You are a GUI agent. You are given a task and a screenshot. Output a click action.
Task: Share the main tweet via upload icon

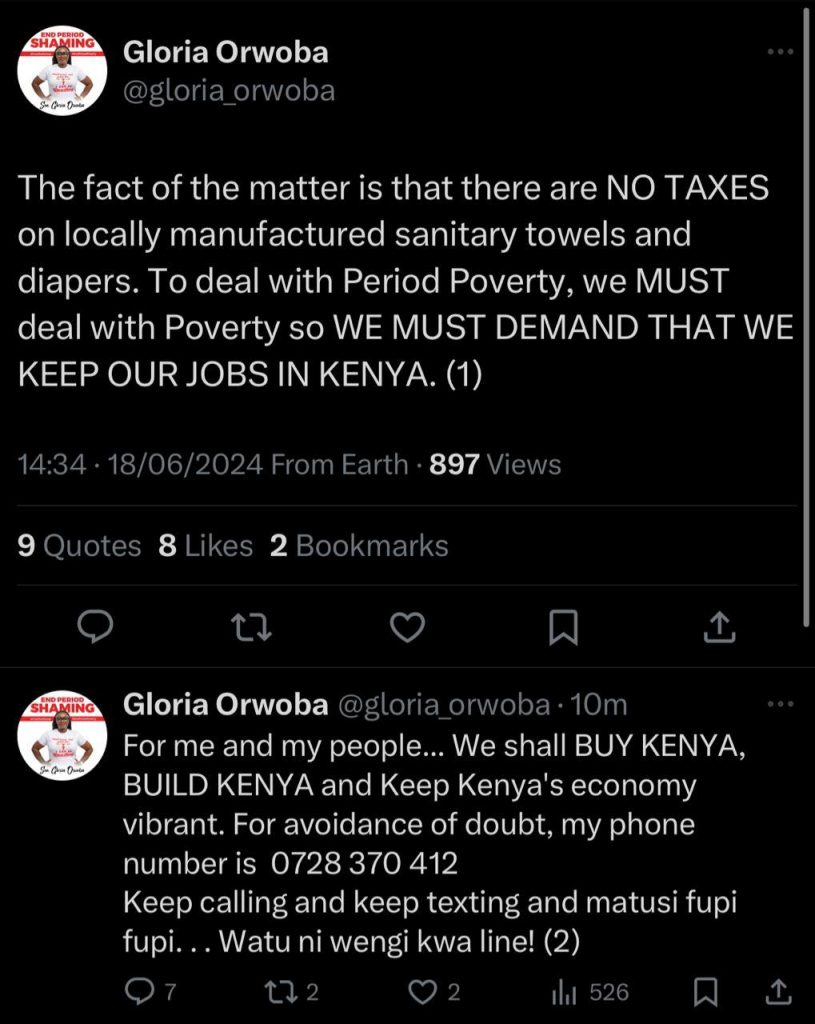click(x=720, y=626)
